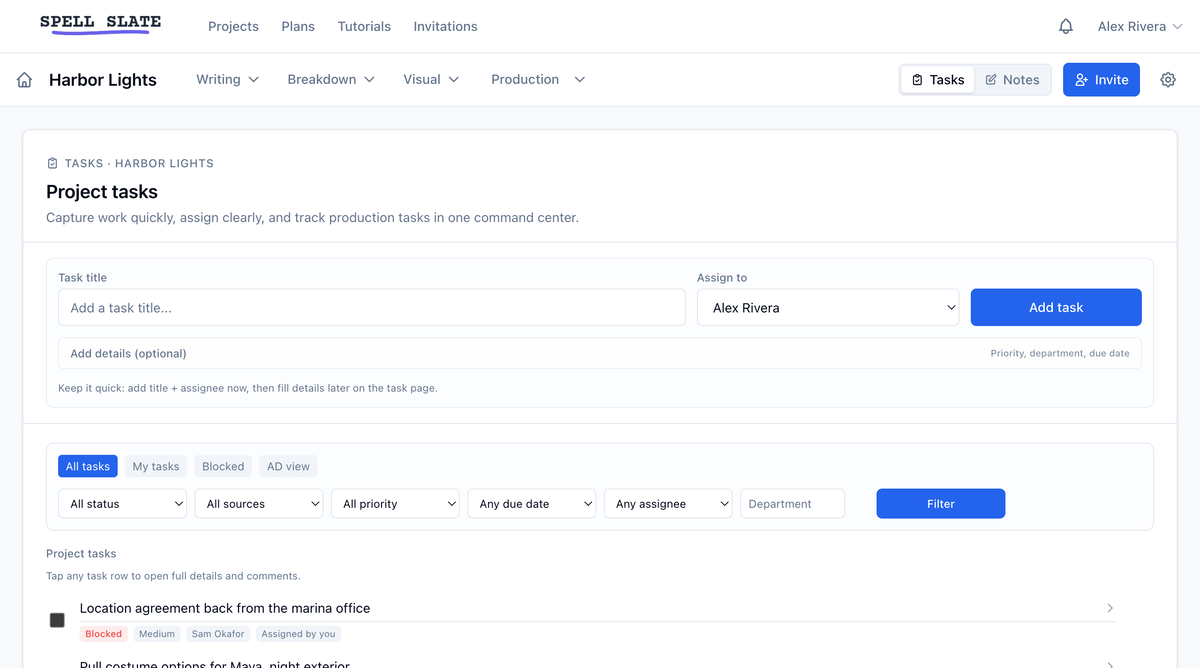The height and width of the screenshot is (668, 1200).
Task: Expand the Breakdown menu
Action: [x=331, y=80]
